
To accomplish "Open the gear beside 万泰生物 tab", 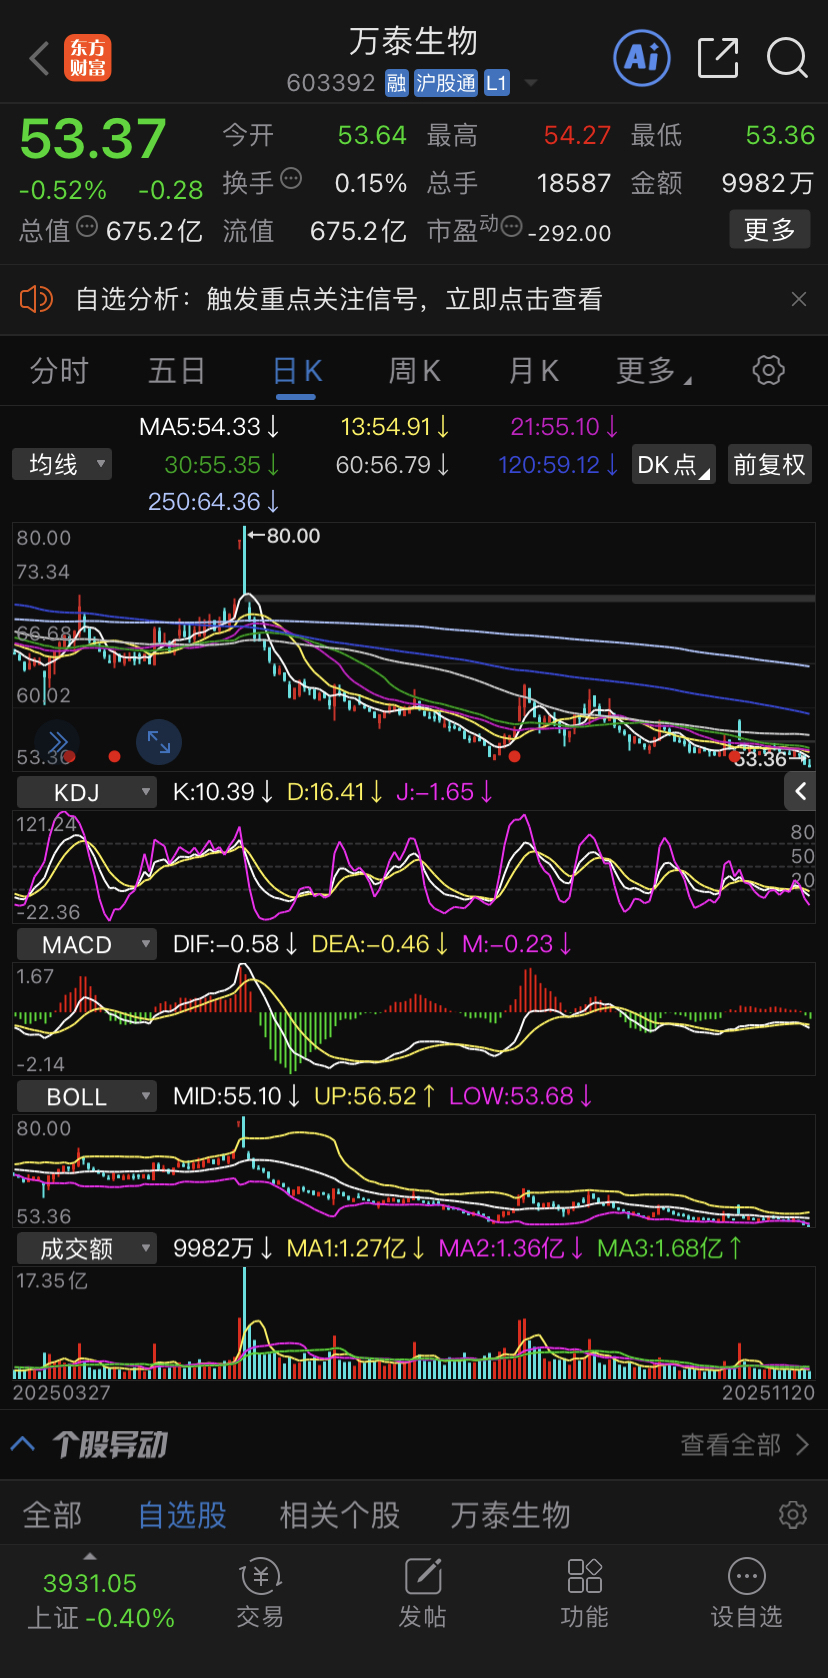I will pyautogui.click(x=793, y=1515).
